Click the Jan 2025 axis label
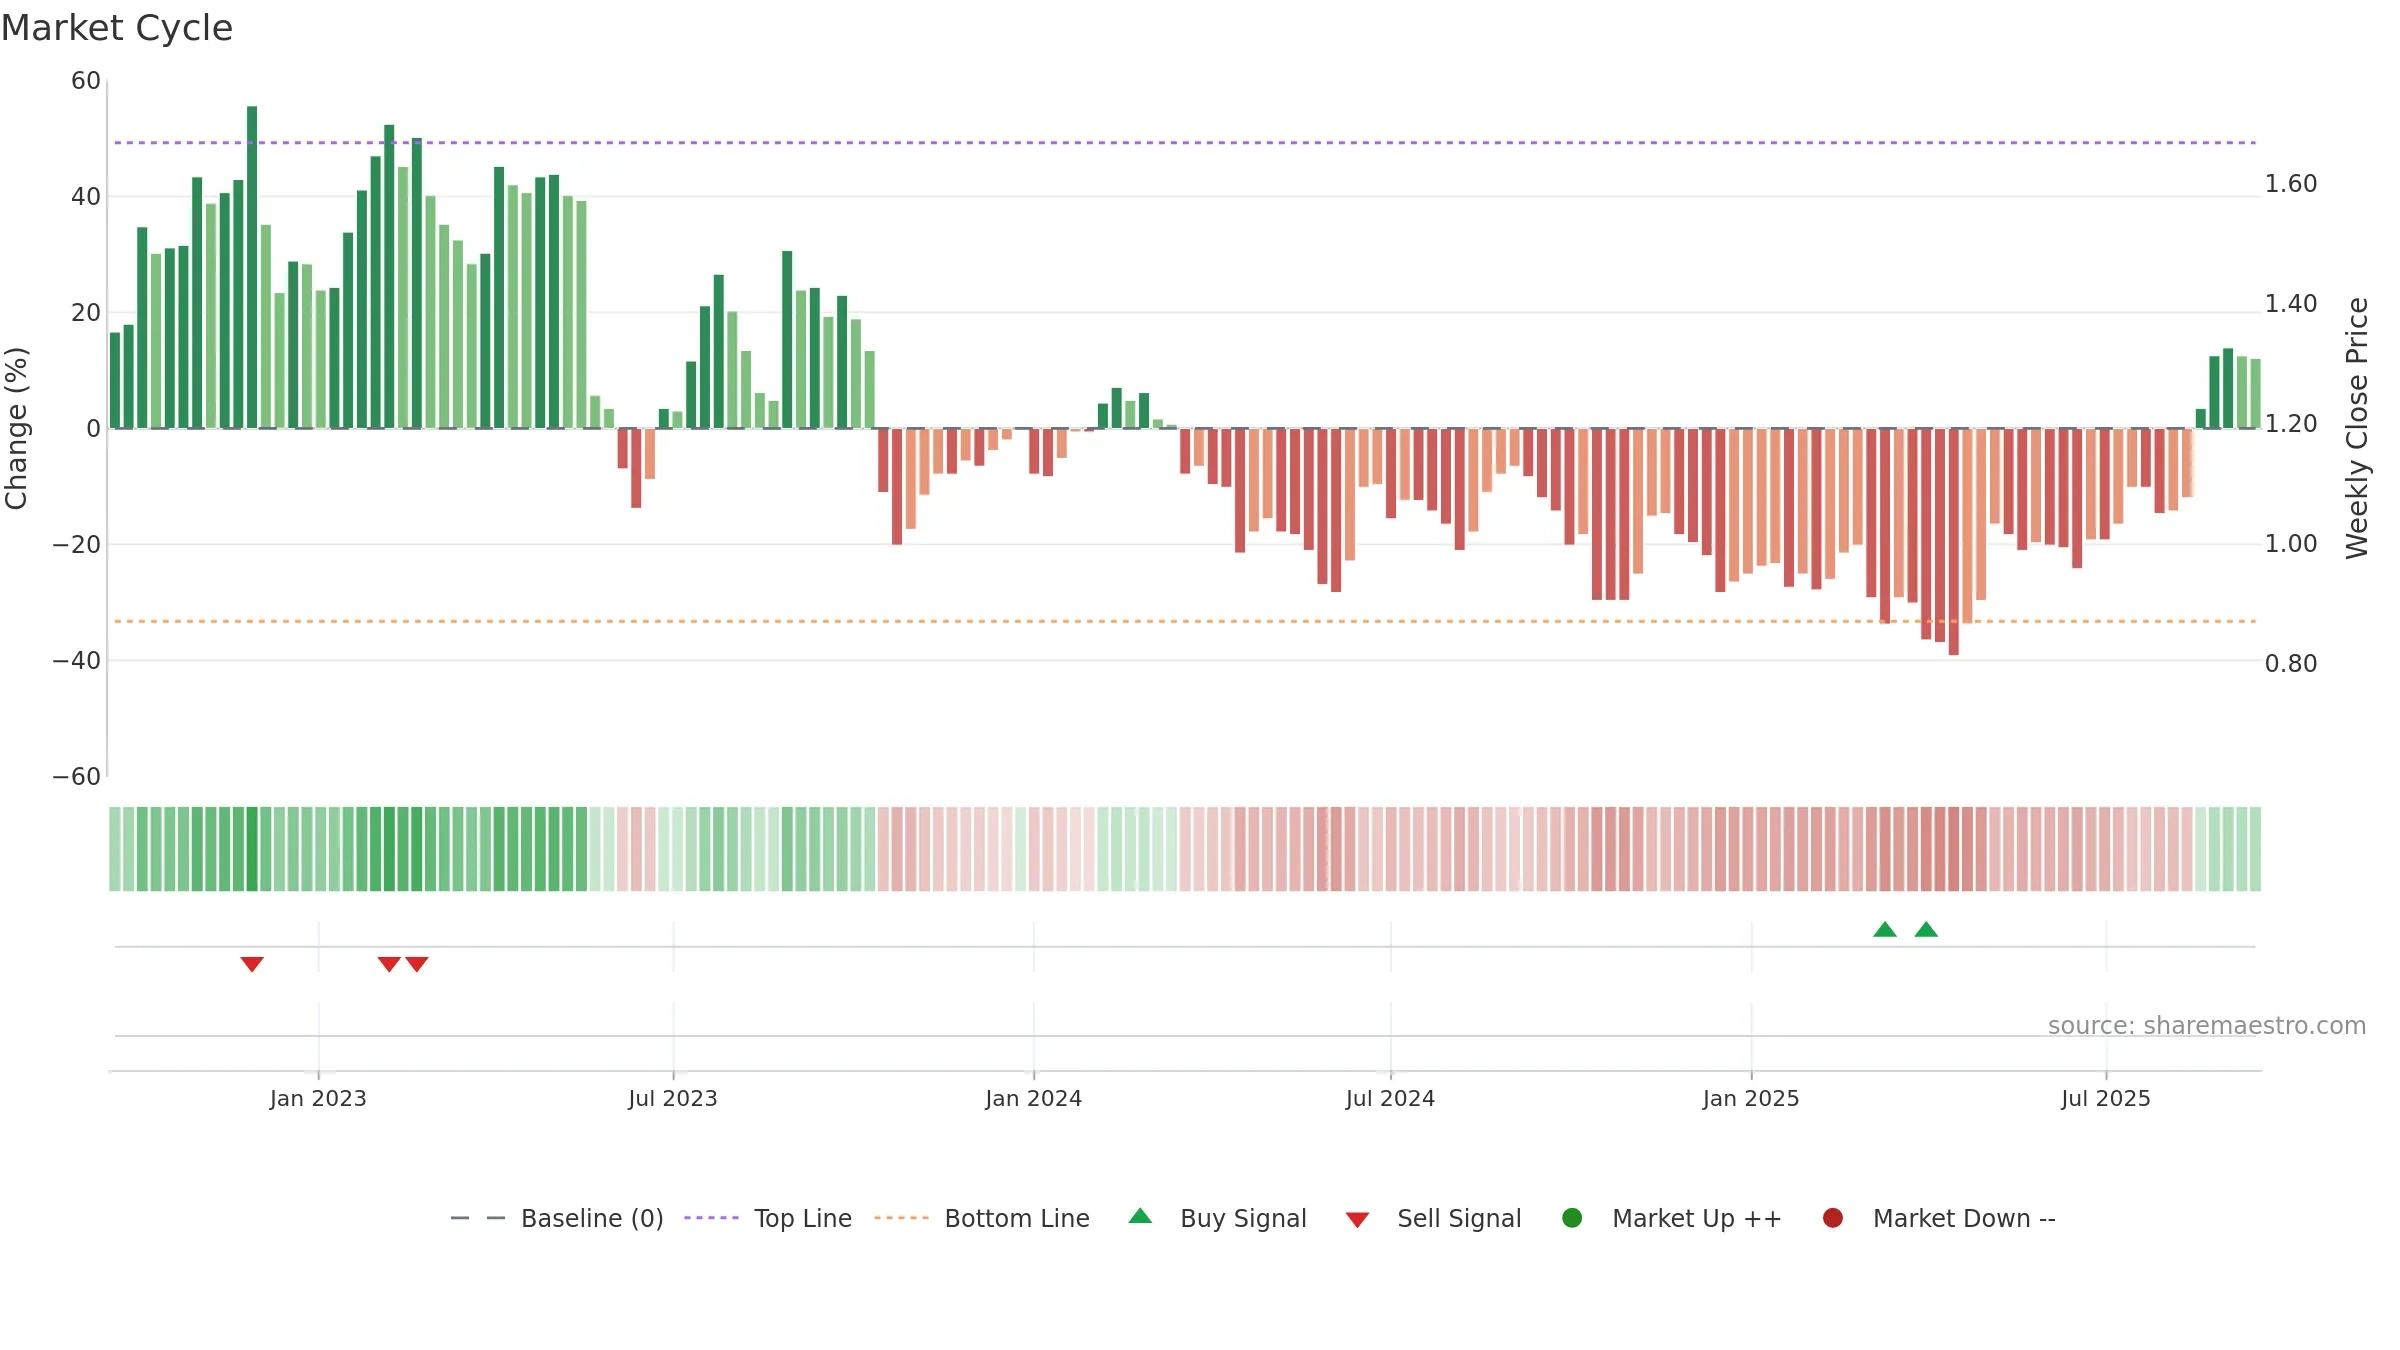 (1751, 1098)
